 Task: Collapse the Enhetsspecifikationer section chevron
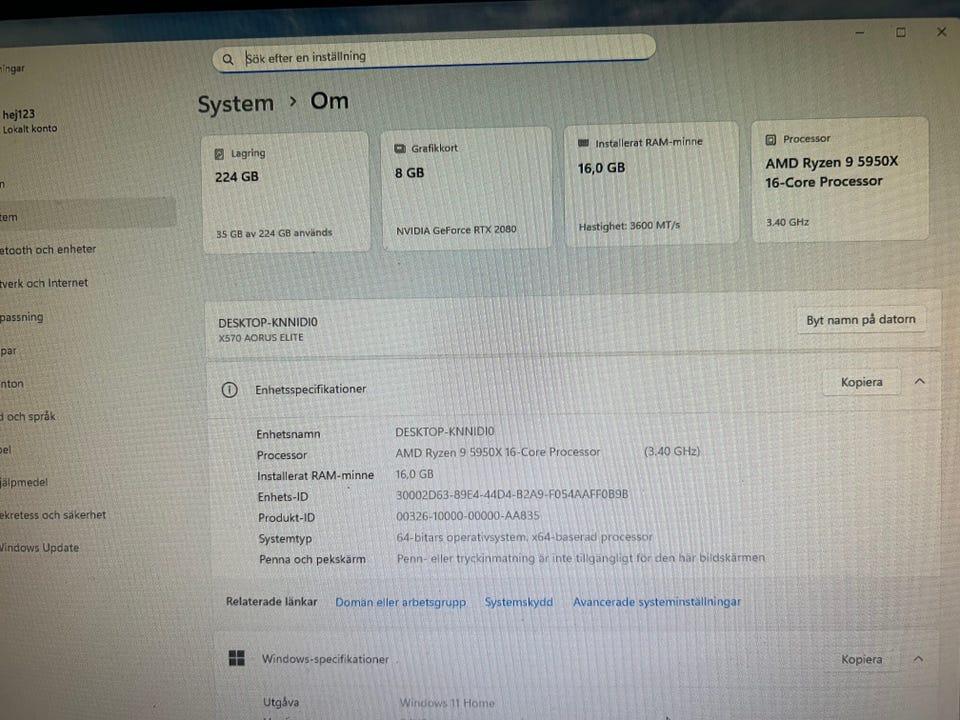tap(919, 381)
